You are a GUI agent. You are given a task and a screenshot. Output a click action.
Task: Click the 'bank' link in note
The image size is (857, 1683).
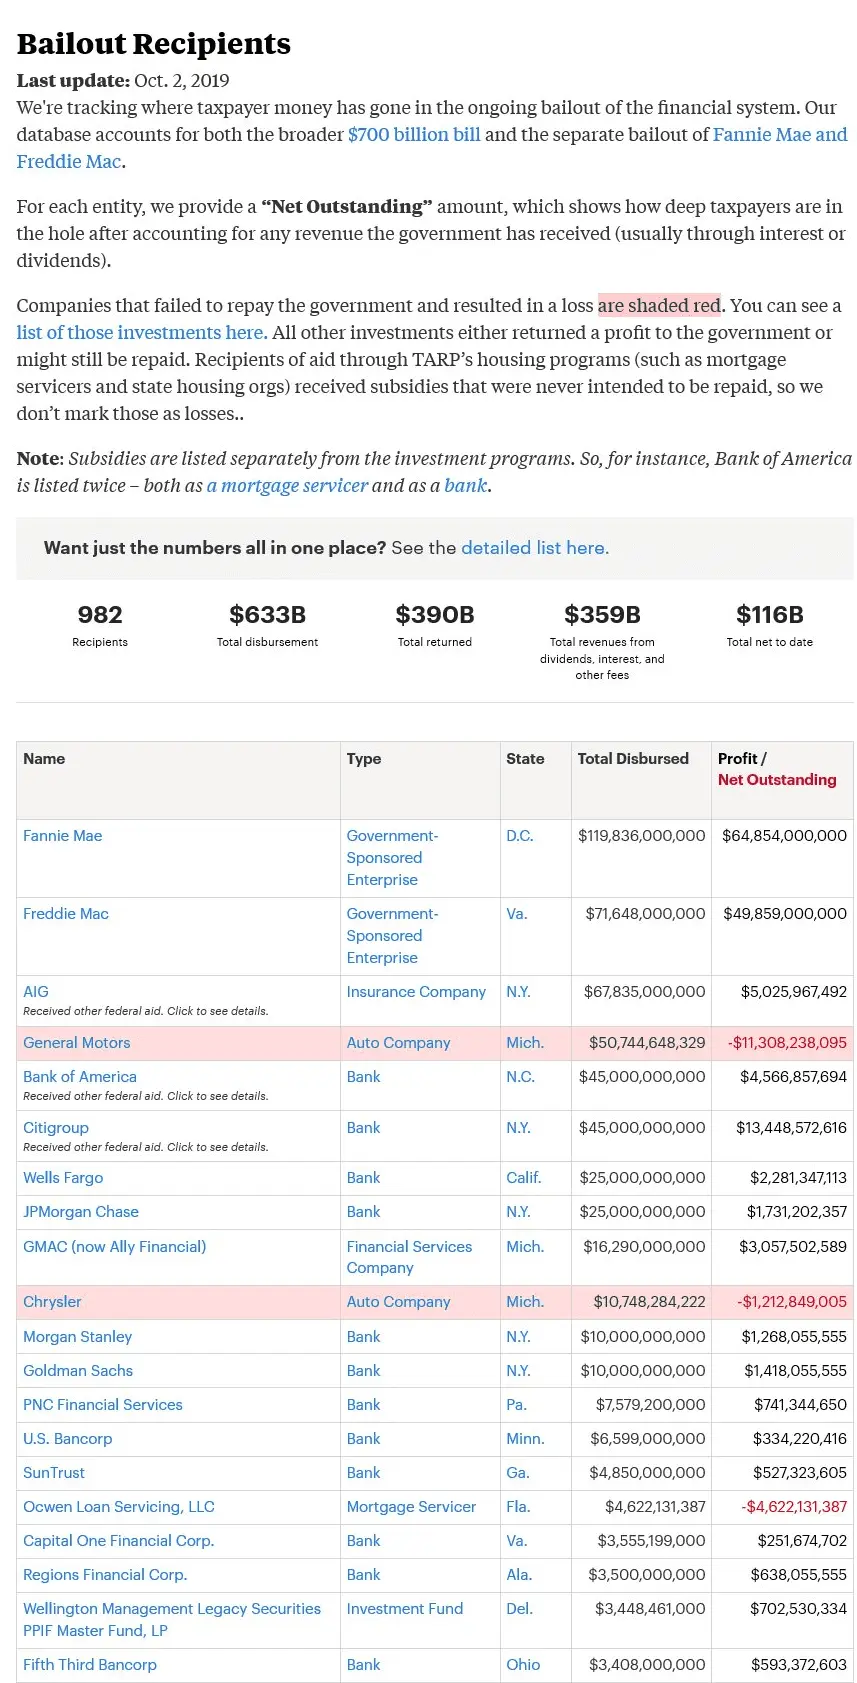pyautogui.click(x=465, y=485)
